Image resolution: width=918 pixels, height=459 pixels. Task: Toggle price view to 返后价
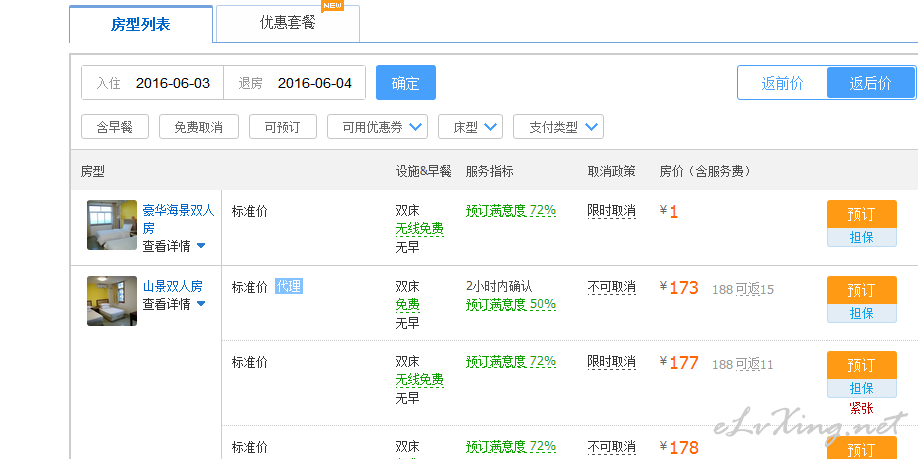[x=871, y=83]
